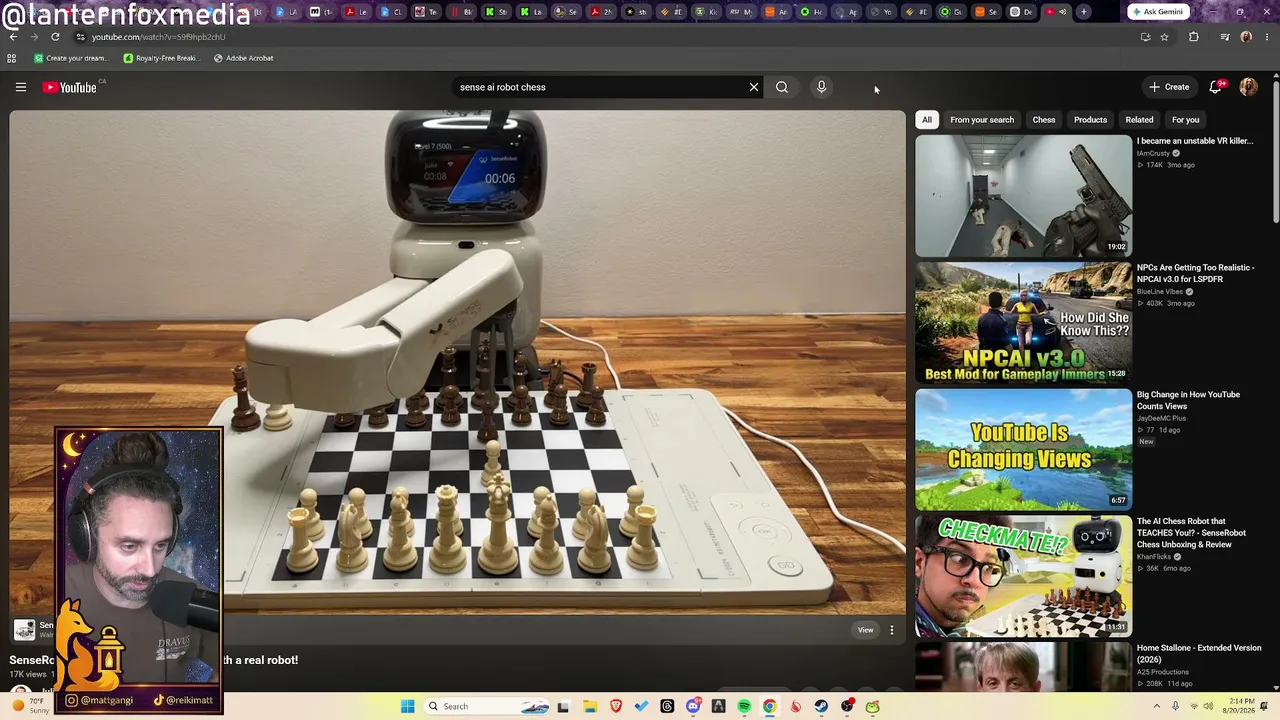Select the All filter chip

coord(927,120)
